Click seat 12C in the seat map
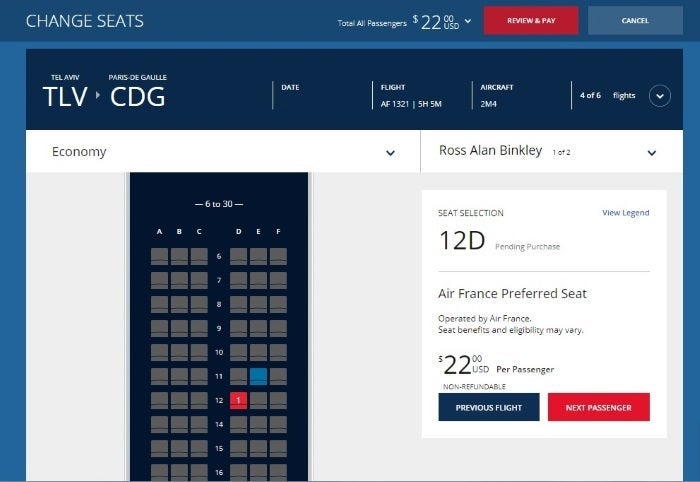The height and width of the screenshot is (482, 700). (199, 400)
